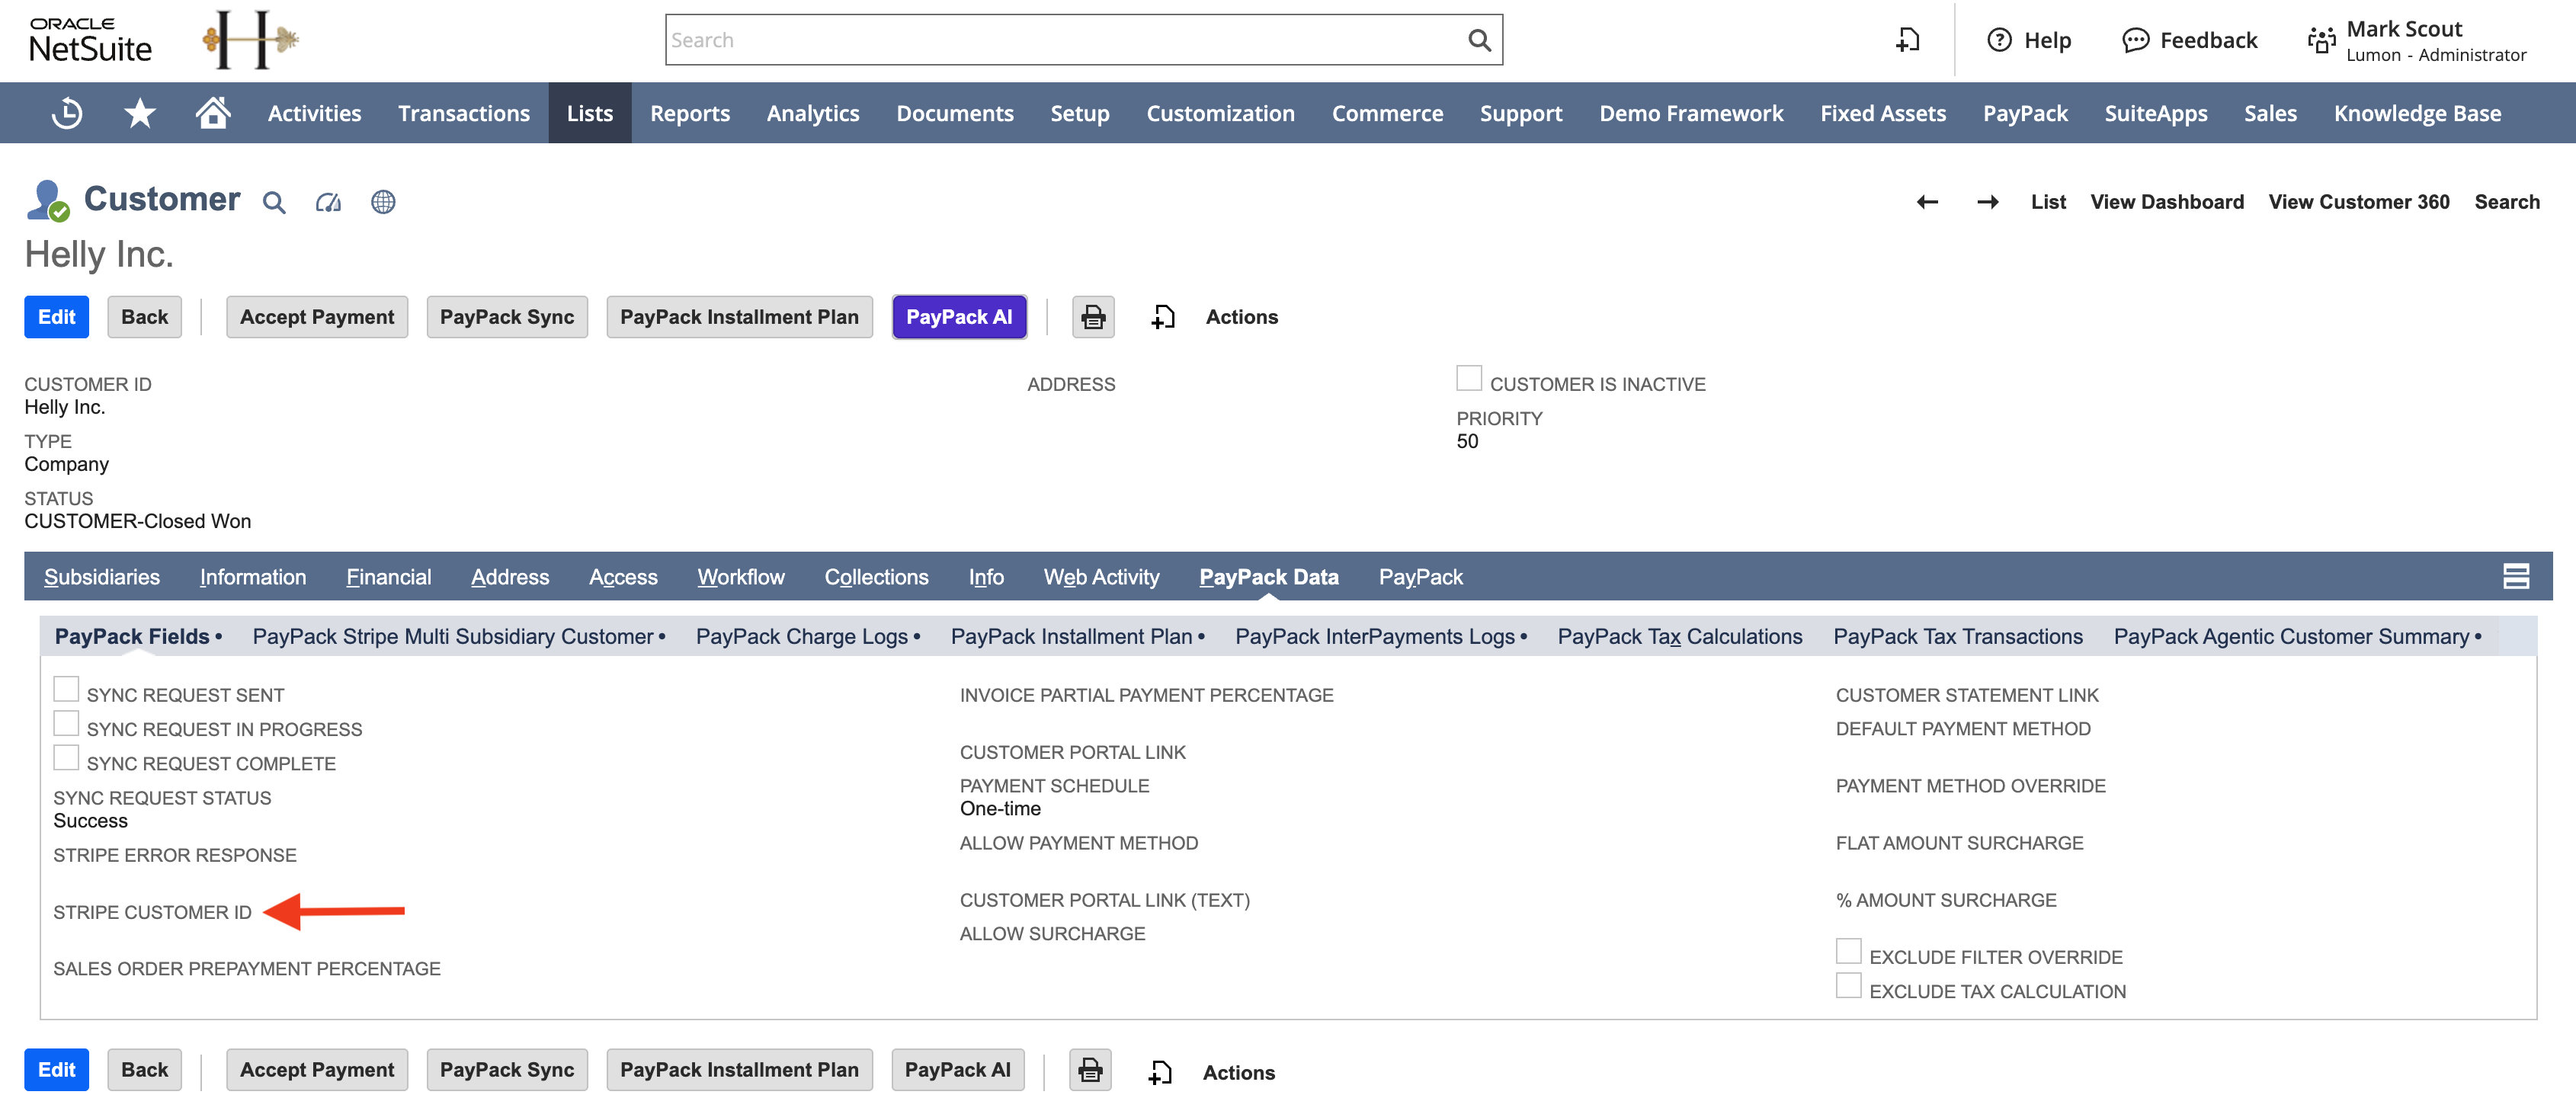Switch to the PayPack tab after PayPack Data

click(1420, 577)
